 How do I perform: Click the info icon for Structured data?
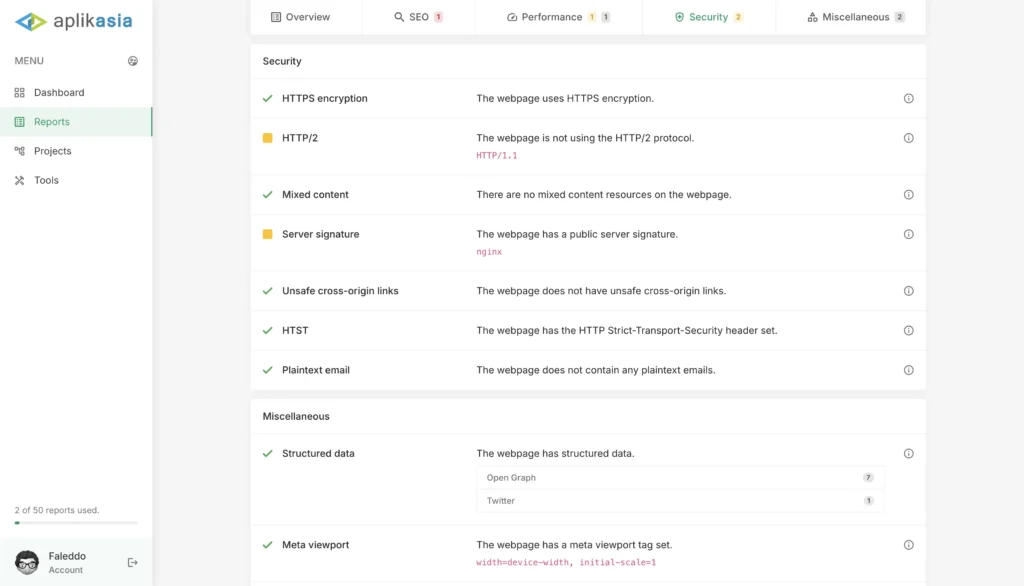[908, 454]
